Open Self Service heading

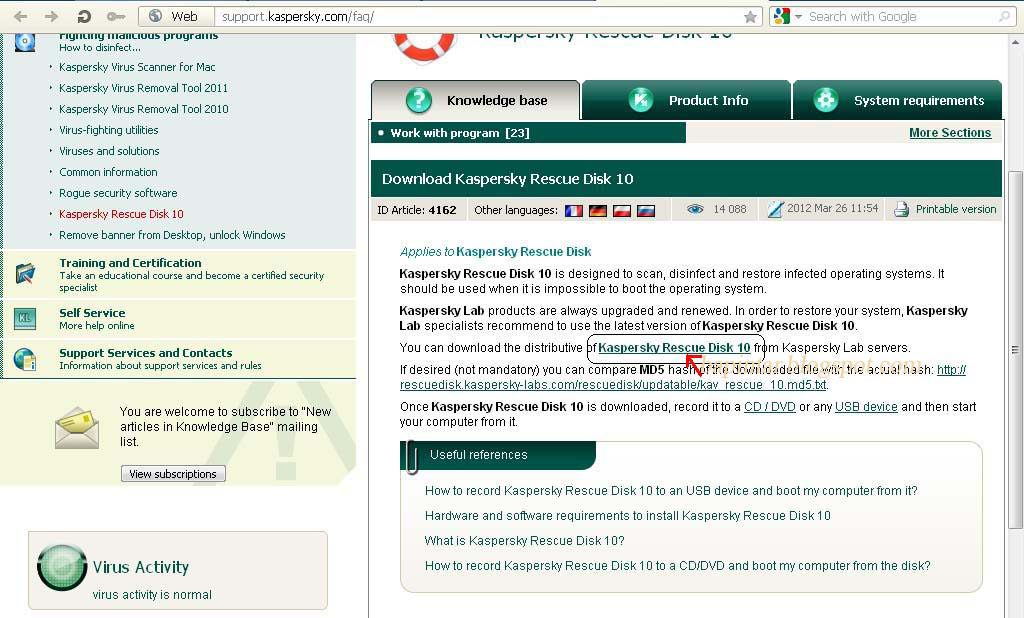click(92, 312)
